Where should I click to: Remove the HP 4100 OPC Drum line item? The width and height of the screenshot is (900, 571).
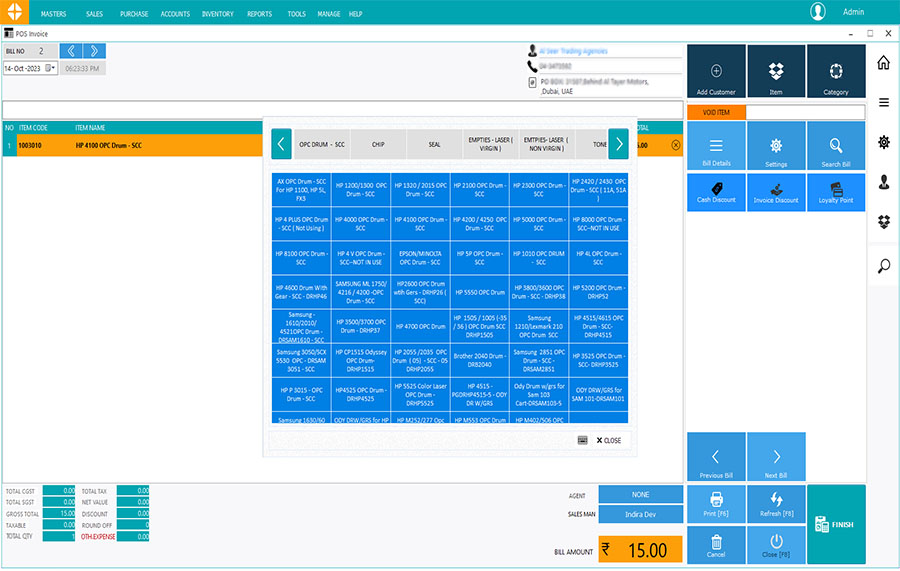[676, 145]
